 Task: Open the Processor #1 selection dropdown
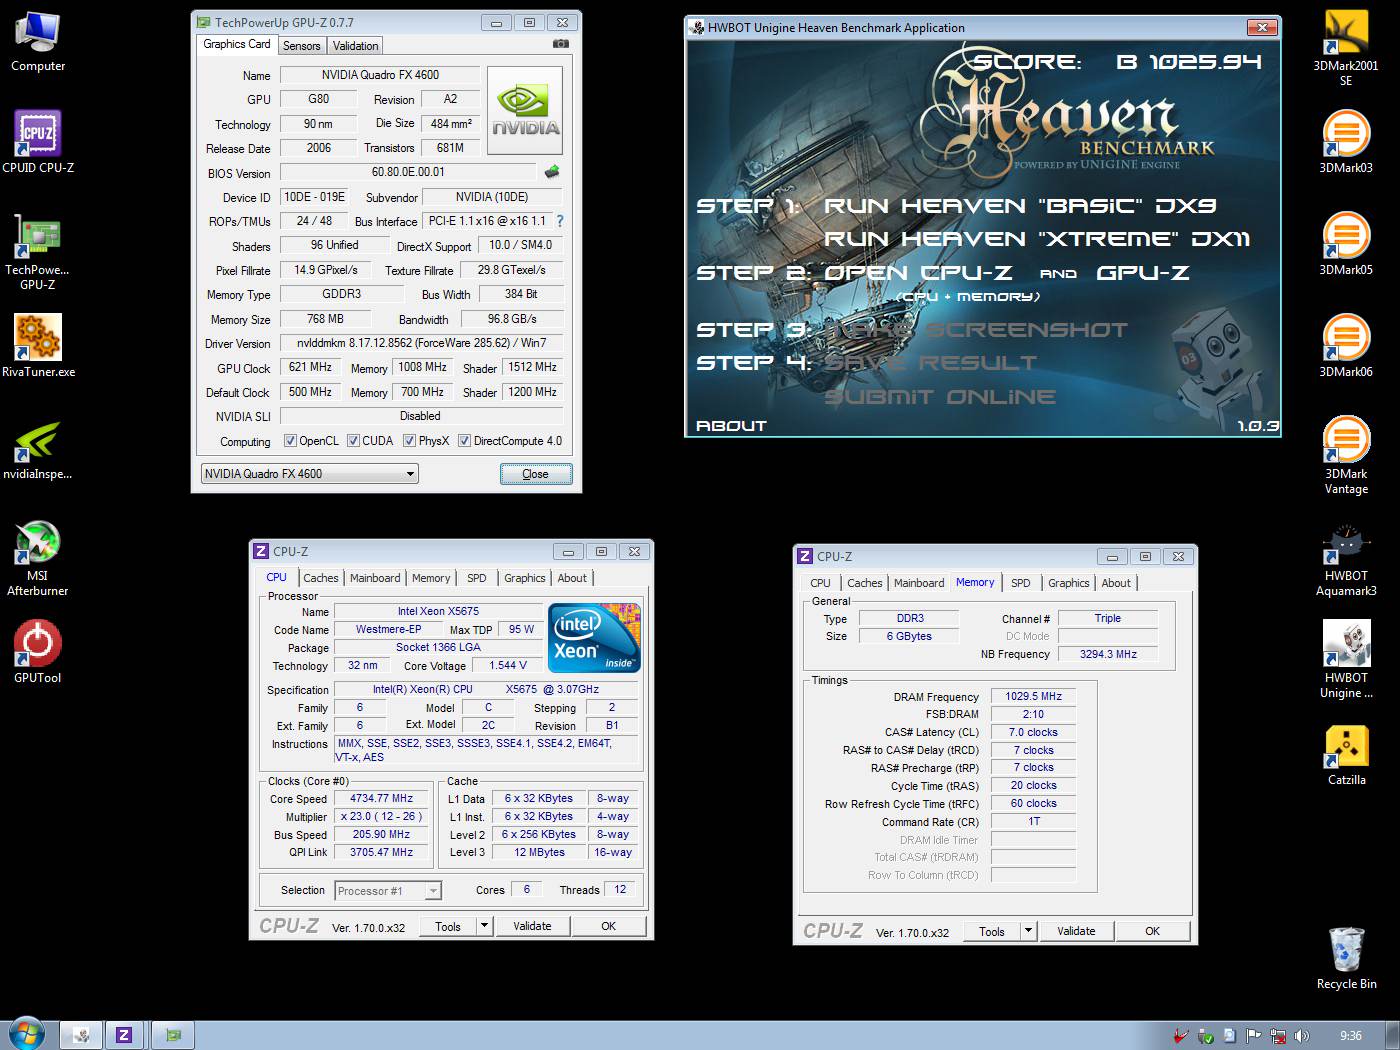click(388, 890)
